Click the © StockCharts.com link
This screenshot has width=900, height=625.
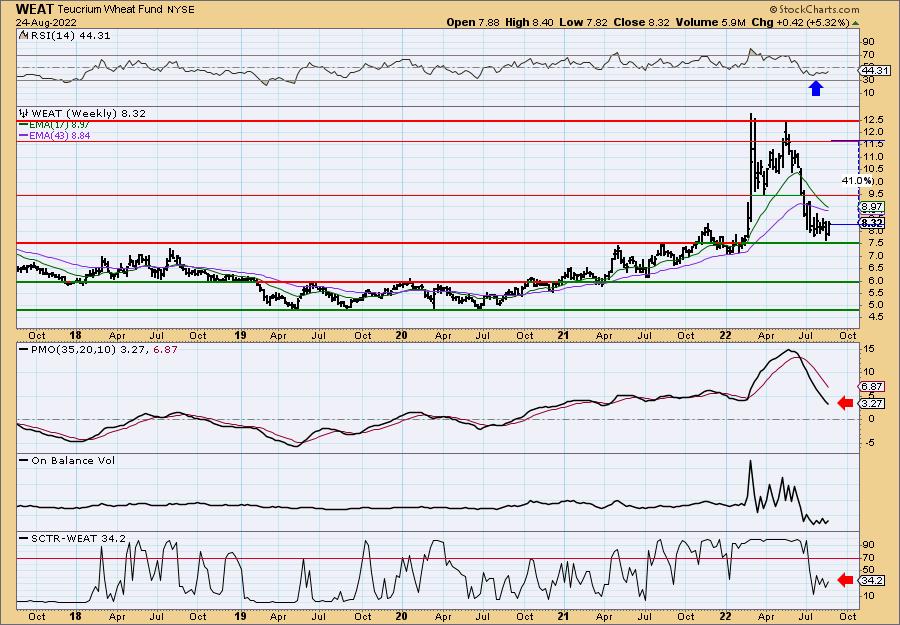[814, 9]
